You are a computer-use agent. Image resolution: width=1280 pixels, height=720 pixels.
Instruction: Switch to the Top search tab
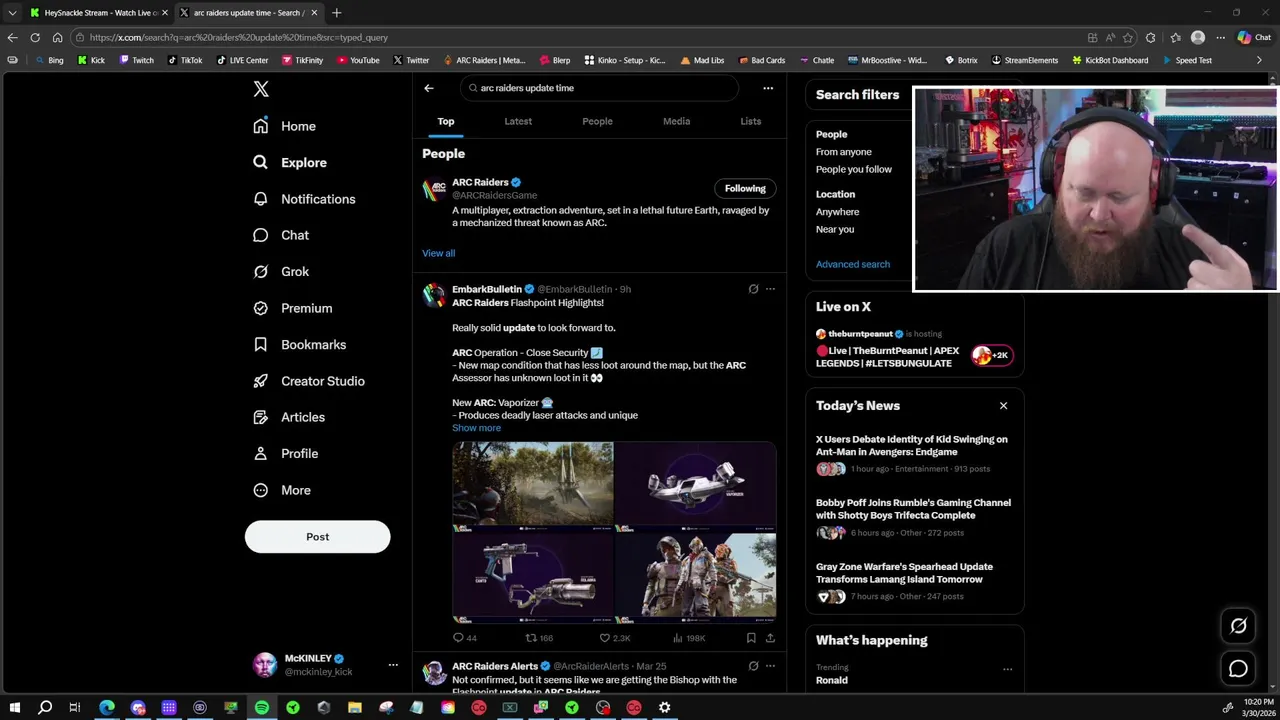[x=446, y=121]
